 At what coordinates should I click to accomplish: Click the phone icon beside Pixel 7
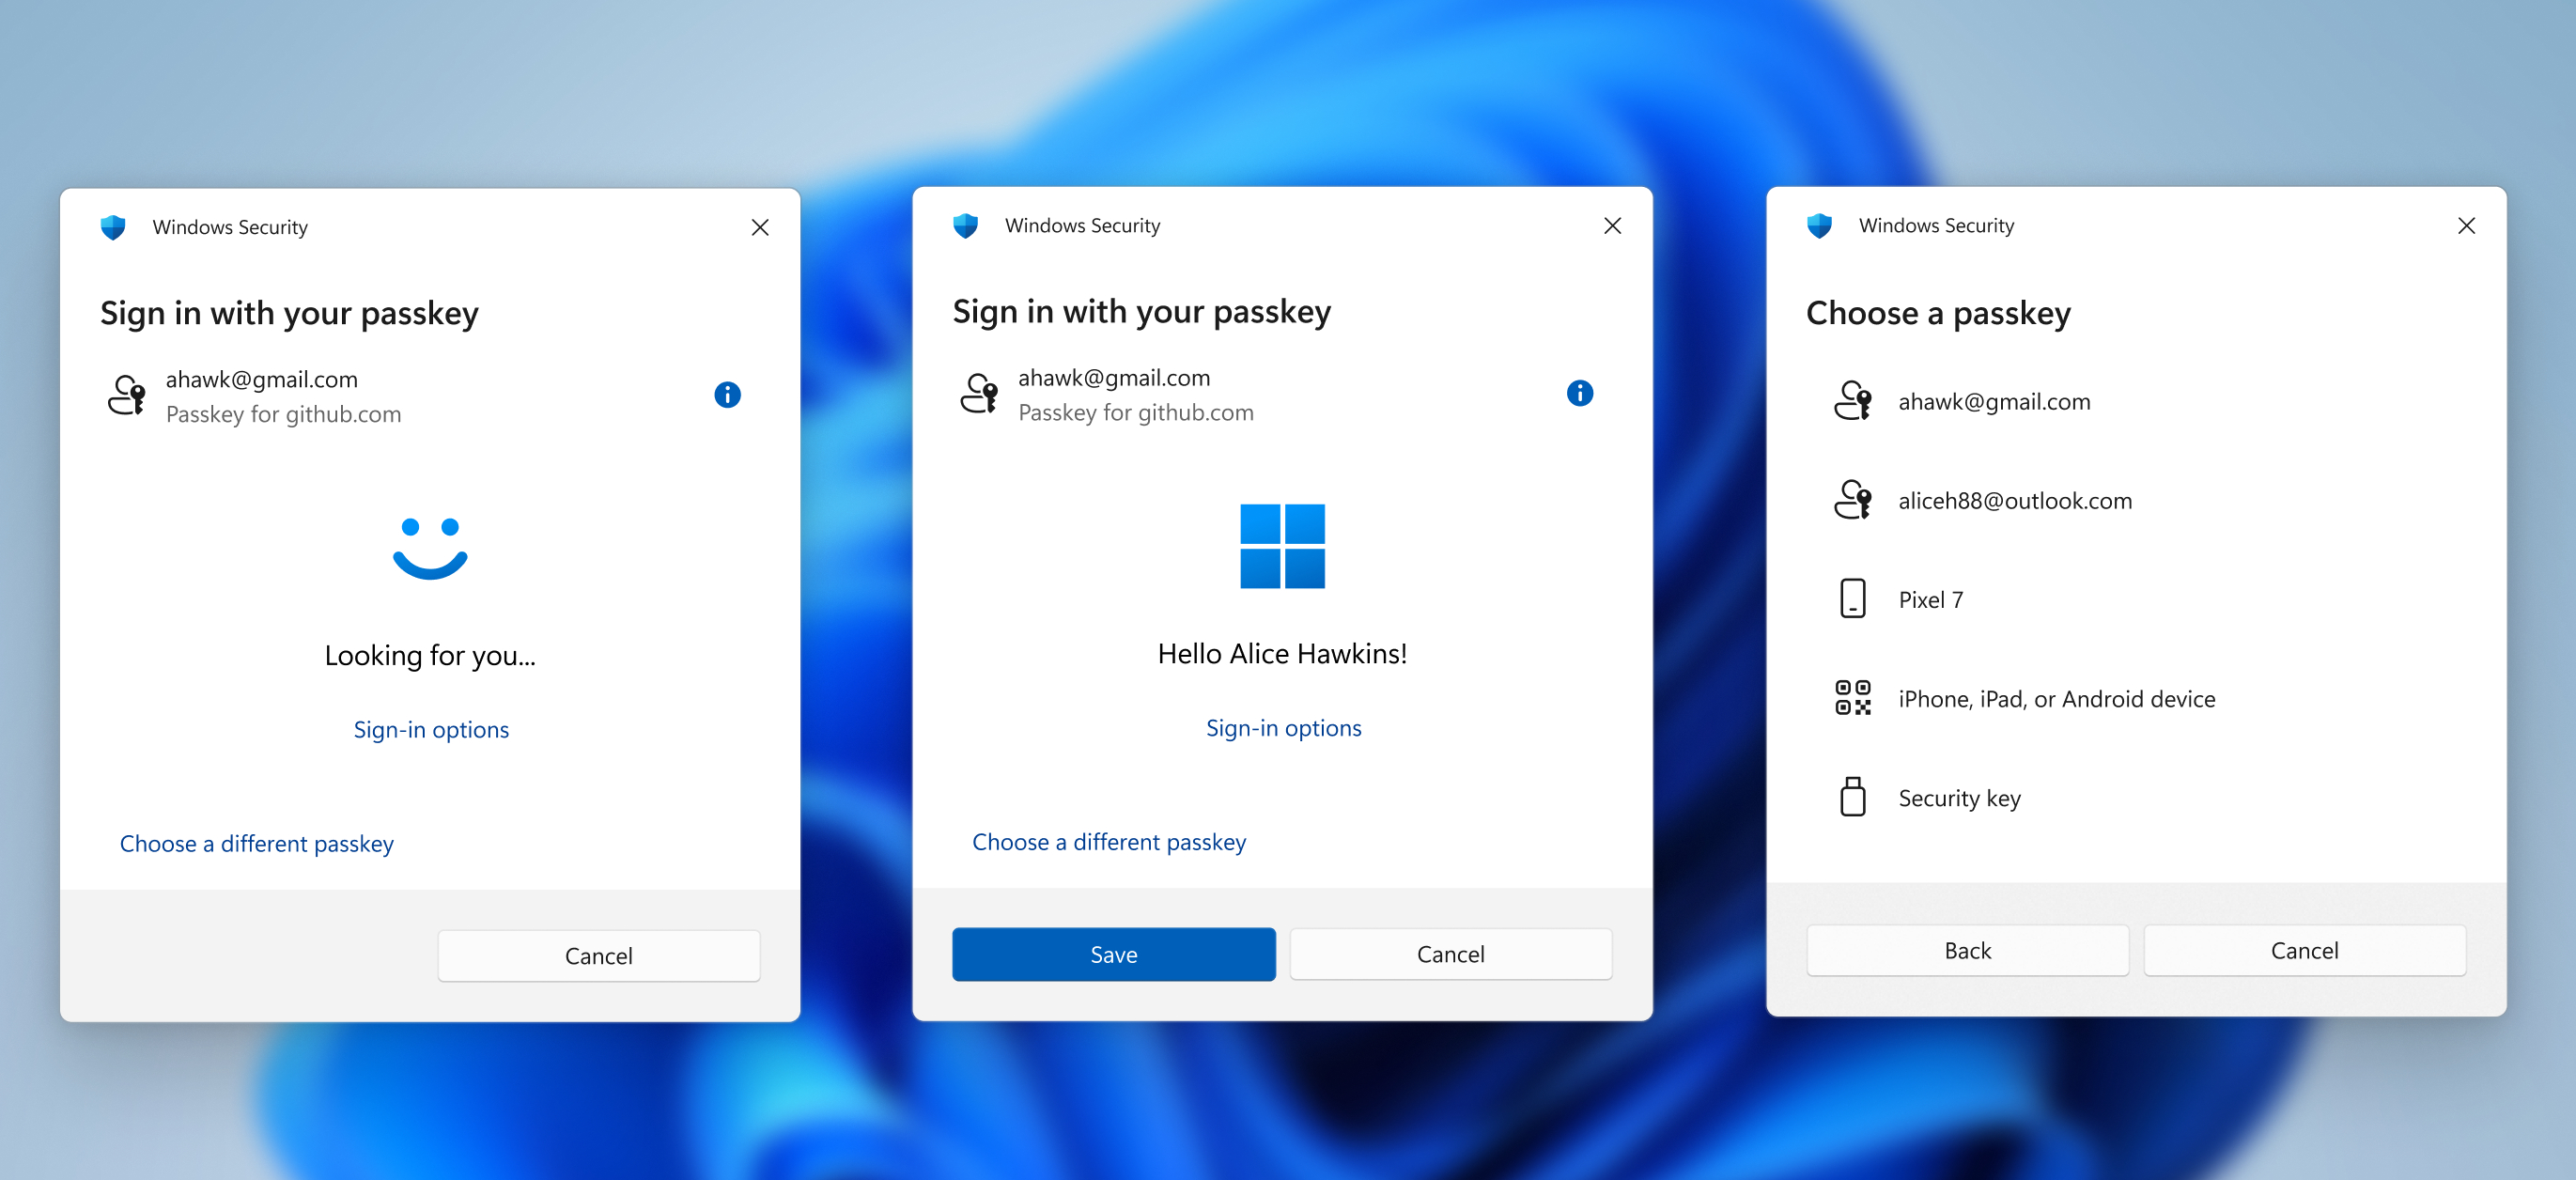pyautogui.click(x=1852, y=599)
